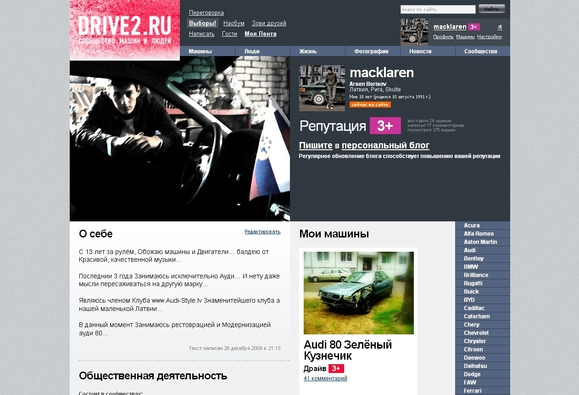The width and height of the screenshot is (579, 395).
Task: Select BMW in the car brands list
Action: pos(471,267)
